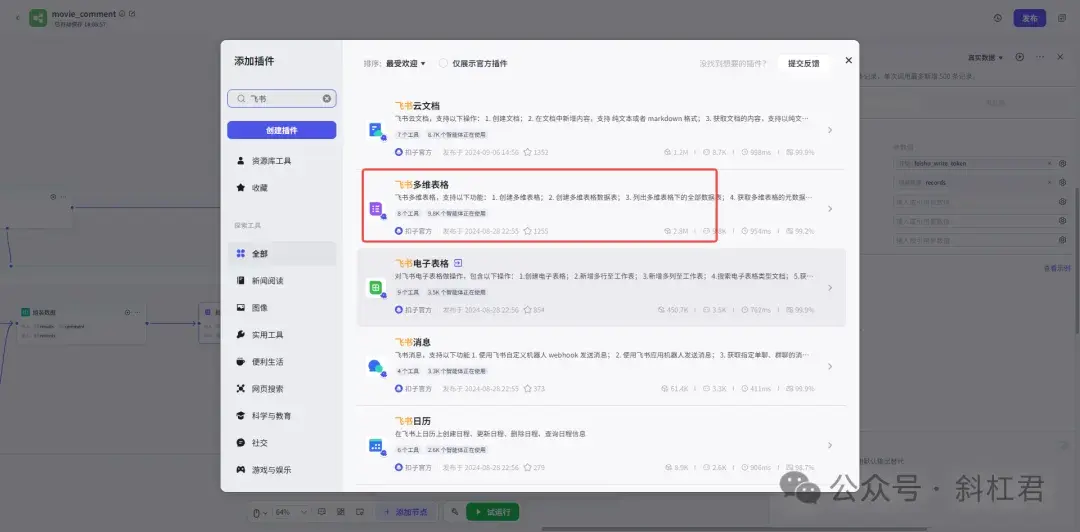The height and width of the screenshot is (532, 1080).
Task: Select the 新闻阅读 category
Action: [x=282, y=280]
